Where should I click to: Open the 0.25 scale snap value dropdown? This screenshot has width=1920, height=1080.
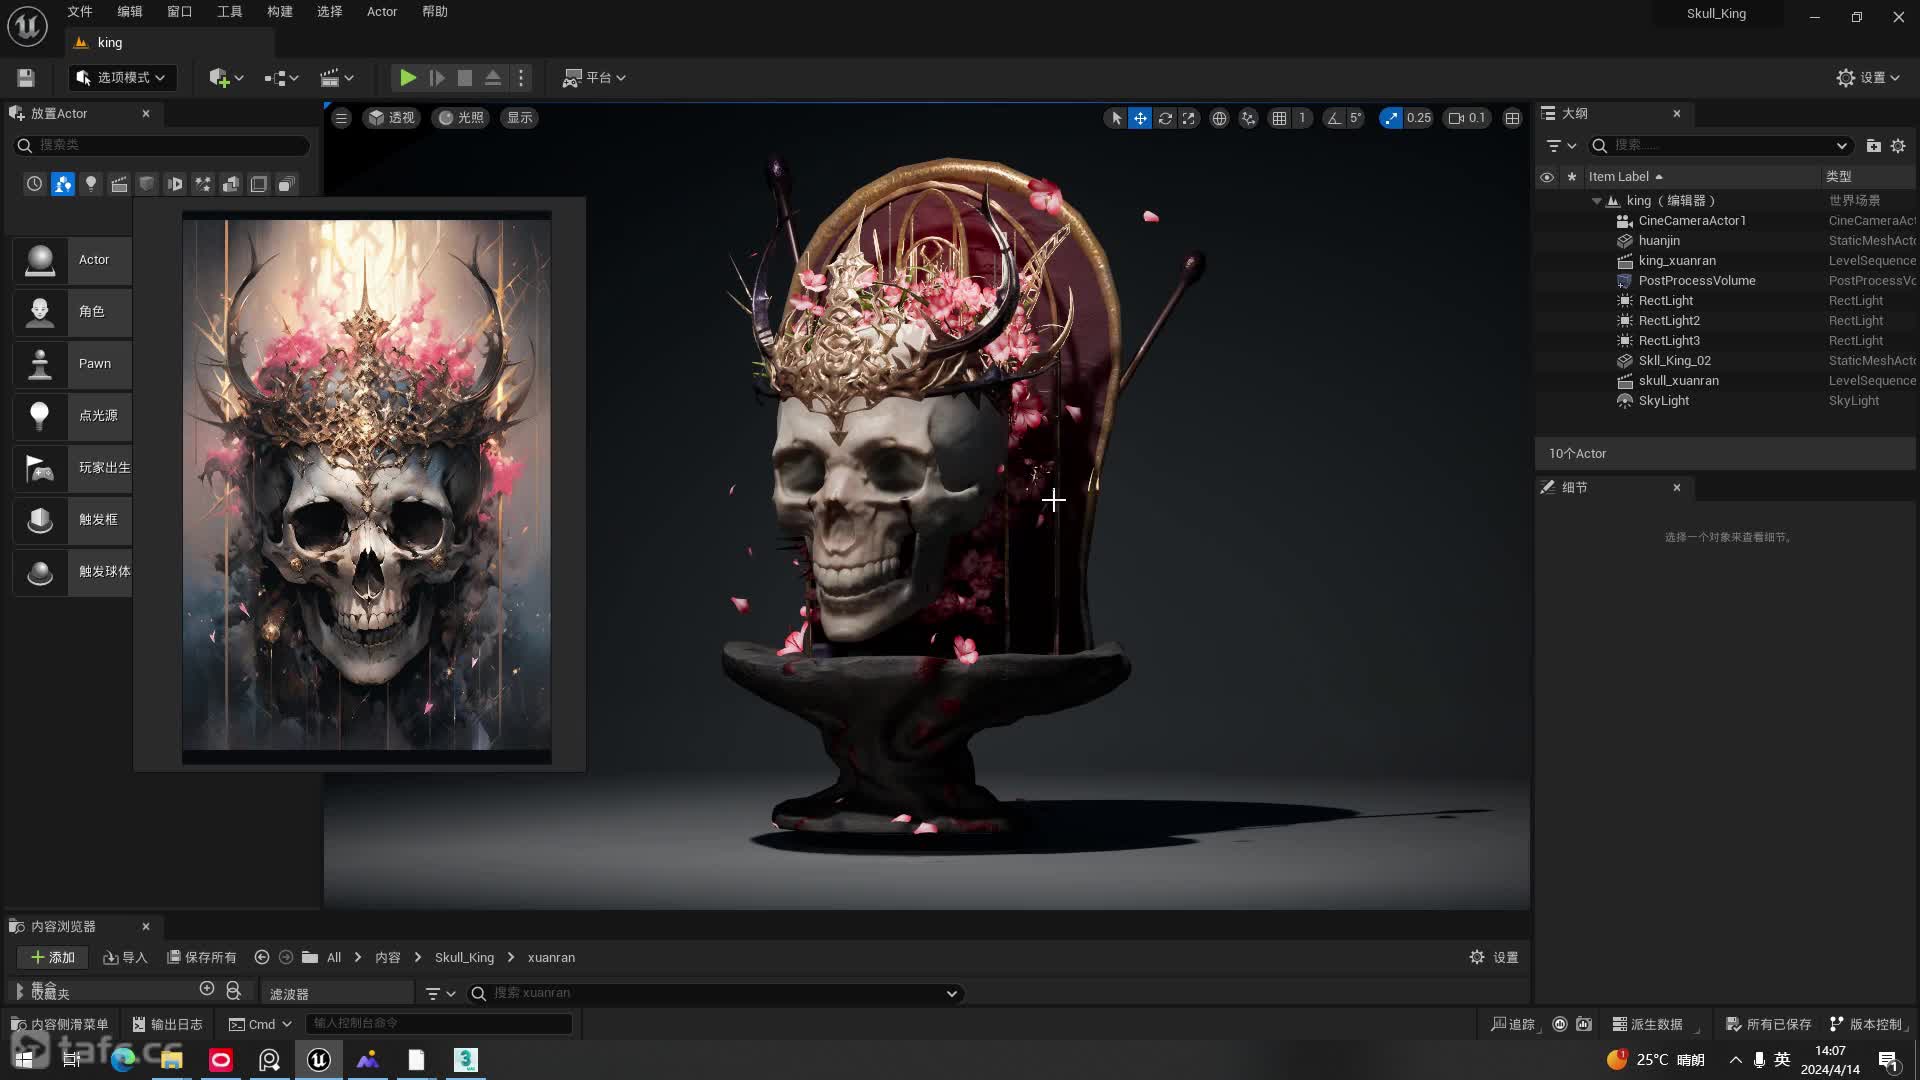(x=1418, y=118)
